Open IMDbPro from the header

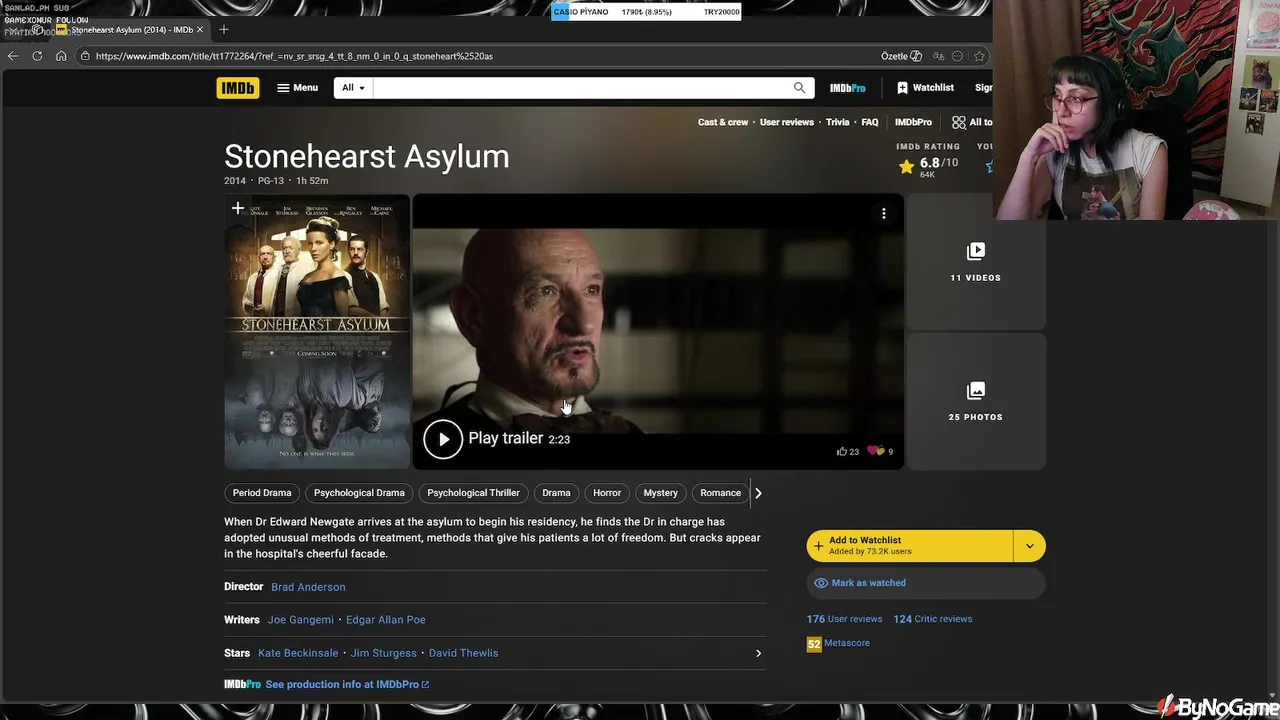(847, 88)
